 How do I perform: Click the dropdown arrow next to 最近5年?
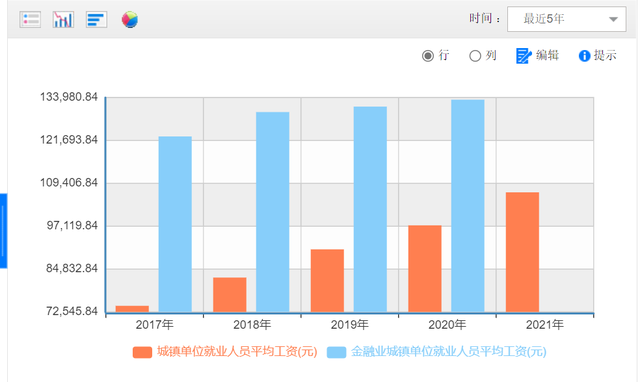click(613, 19)
